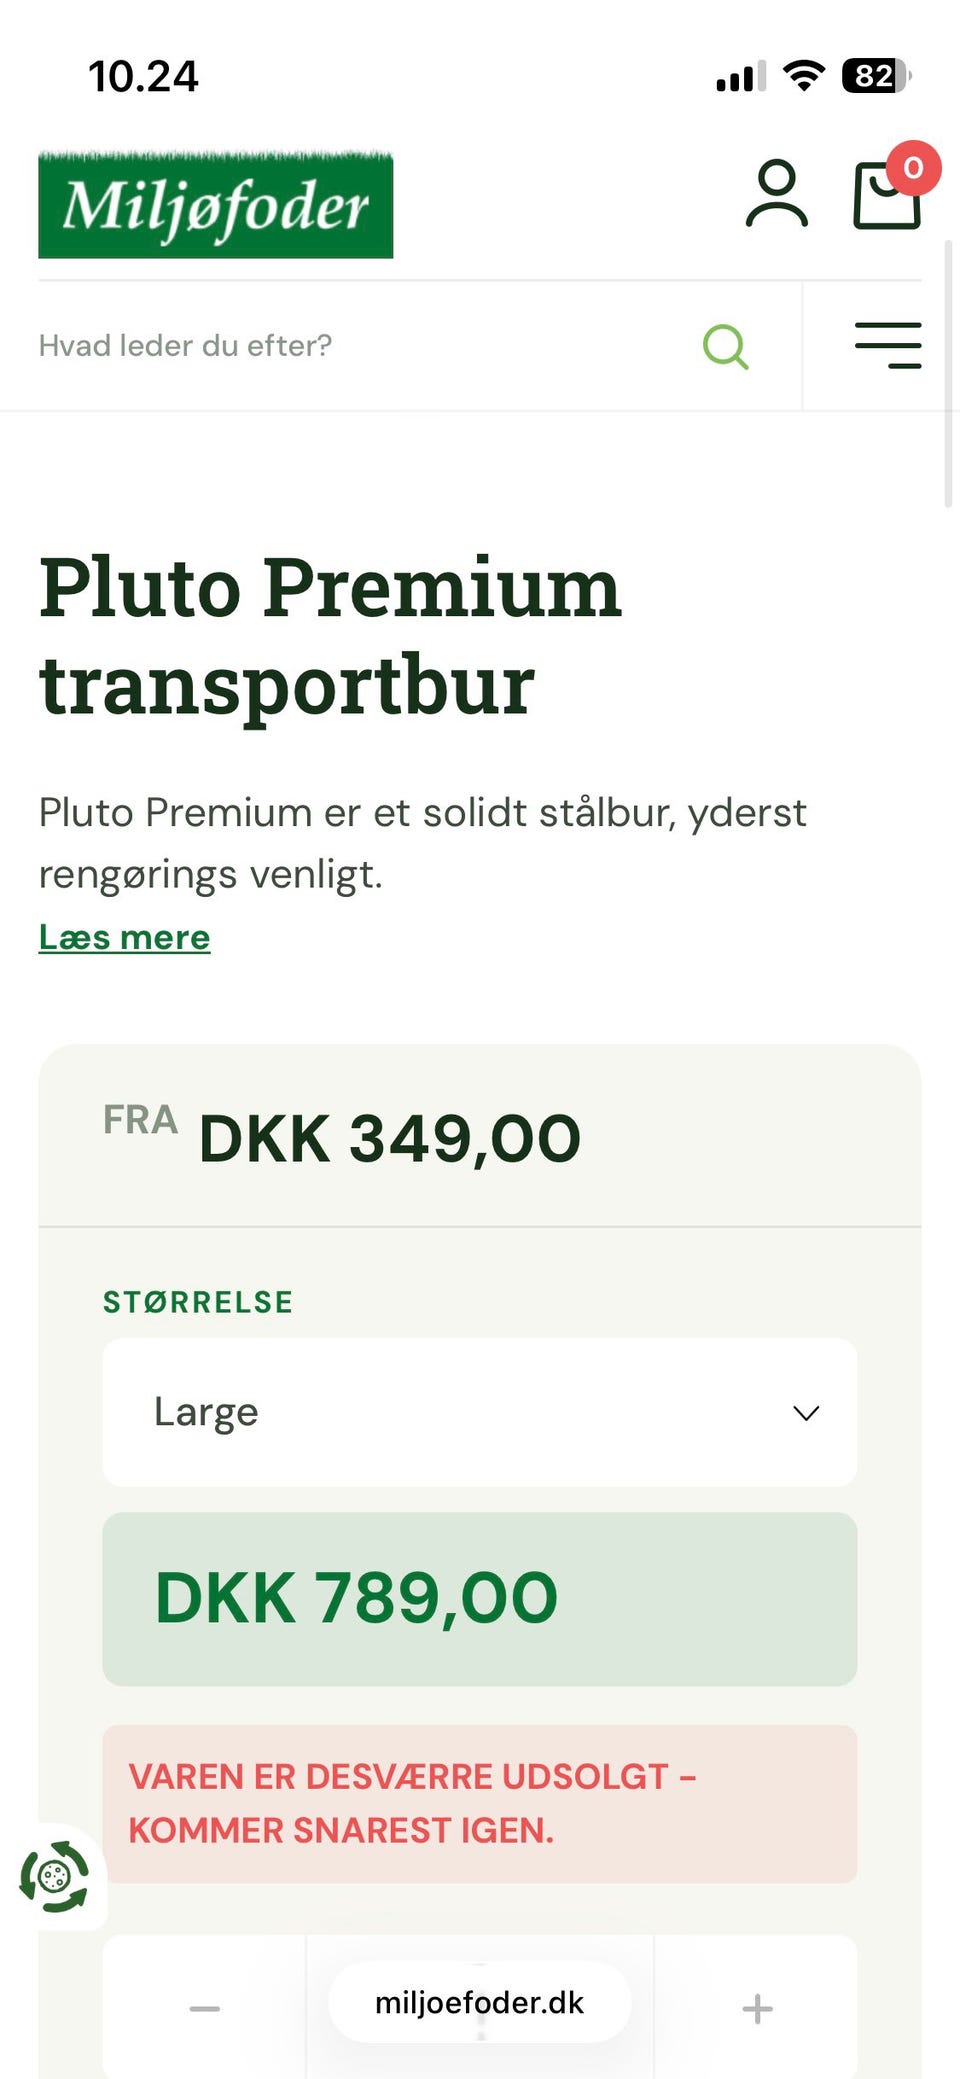Tap the Miljøfoder logo
The height and width of the screenshot is (2079, 960).
(x=216, y=206)
